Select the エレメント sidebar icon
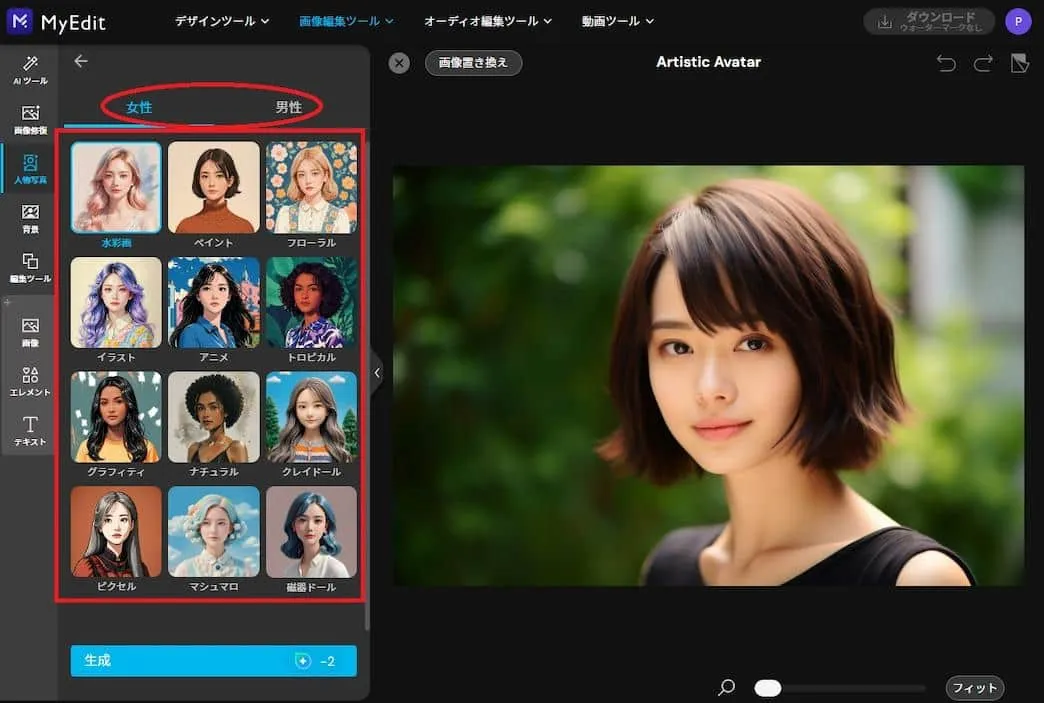The image size is (1044, 703). coord(29,378)
